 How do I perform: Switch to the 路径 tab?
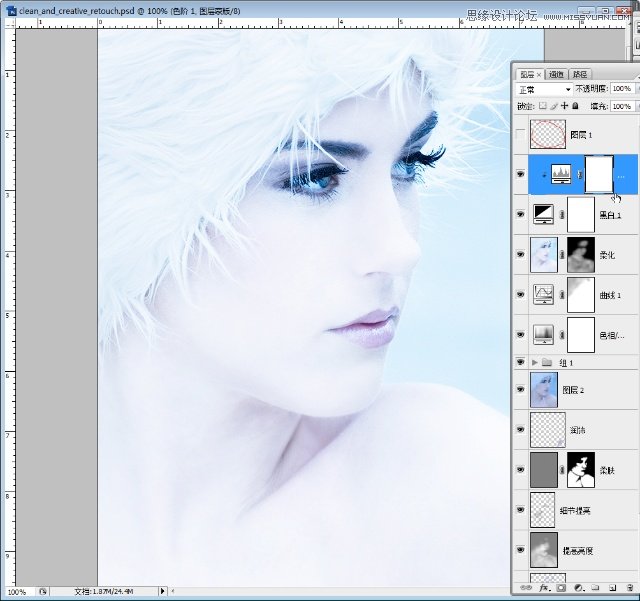tap(580, 74)
